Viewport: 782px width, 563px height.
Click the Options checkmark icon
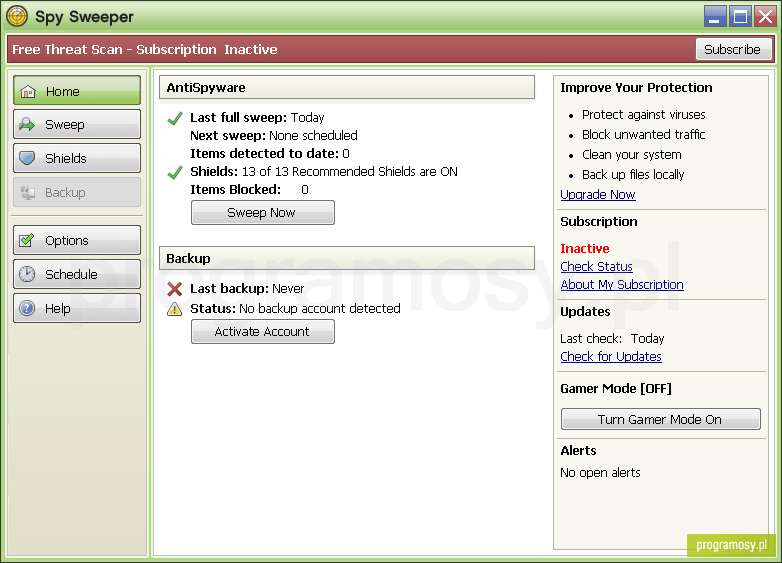tap(26, 240)
